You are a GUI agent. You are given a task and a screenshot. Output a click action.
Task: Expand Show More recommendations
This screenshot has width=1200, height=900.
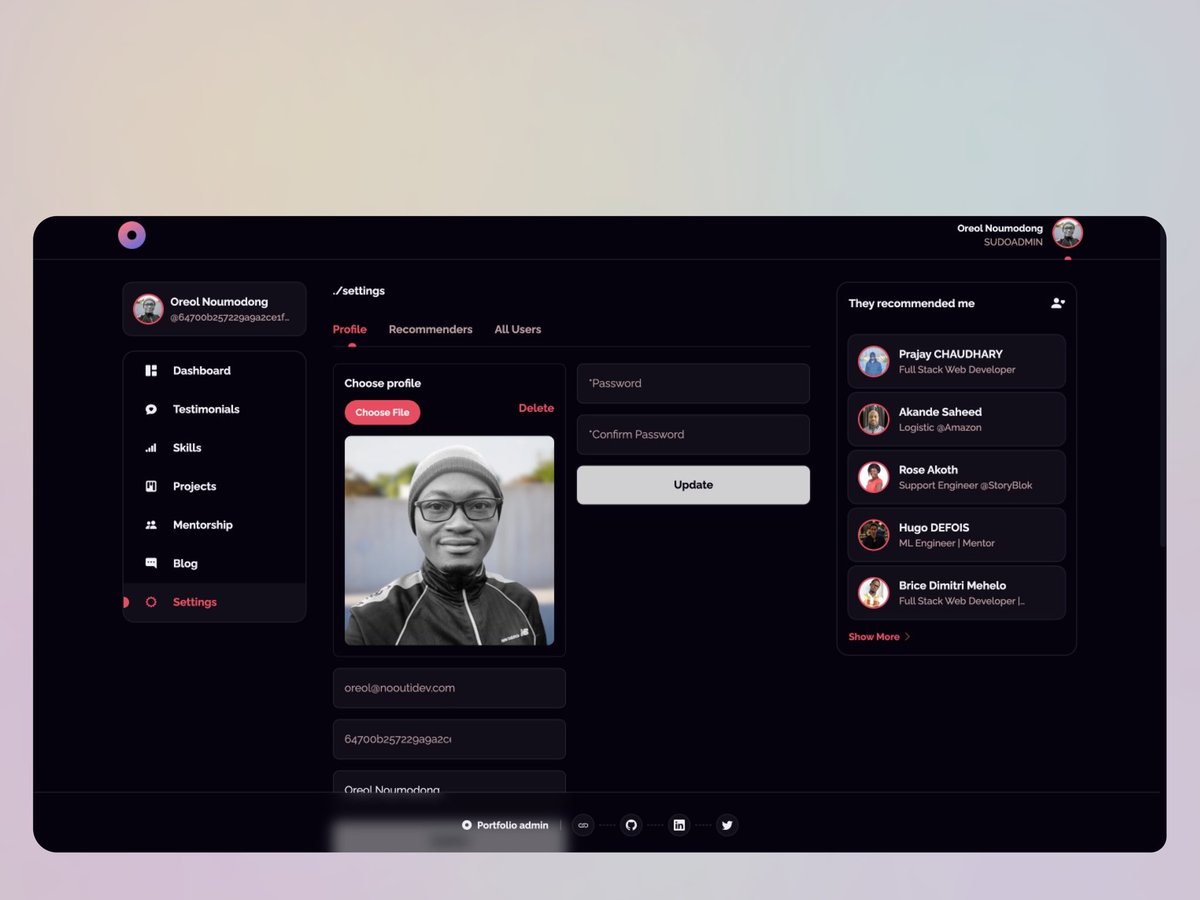[873, 636]
